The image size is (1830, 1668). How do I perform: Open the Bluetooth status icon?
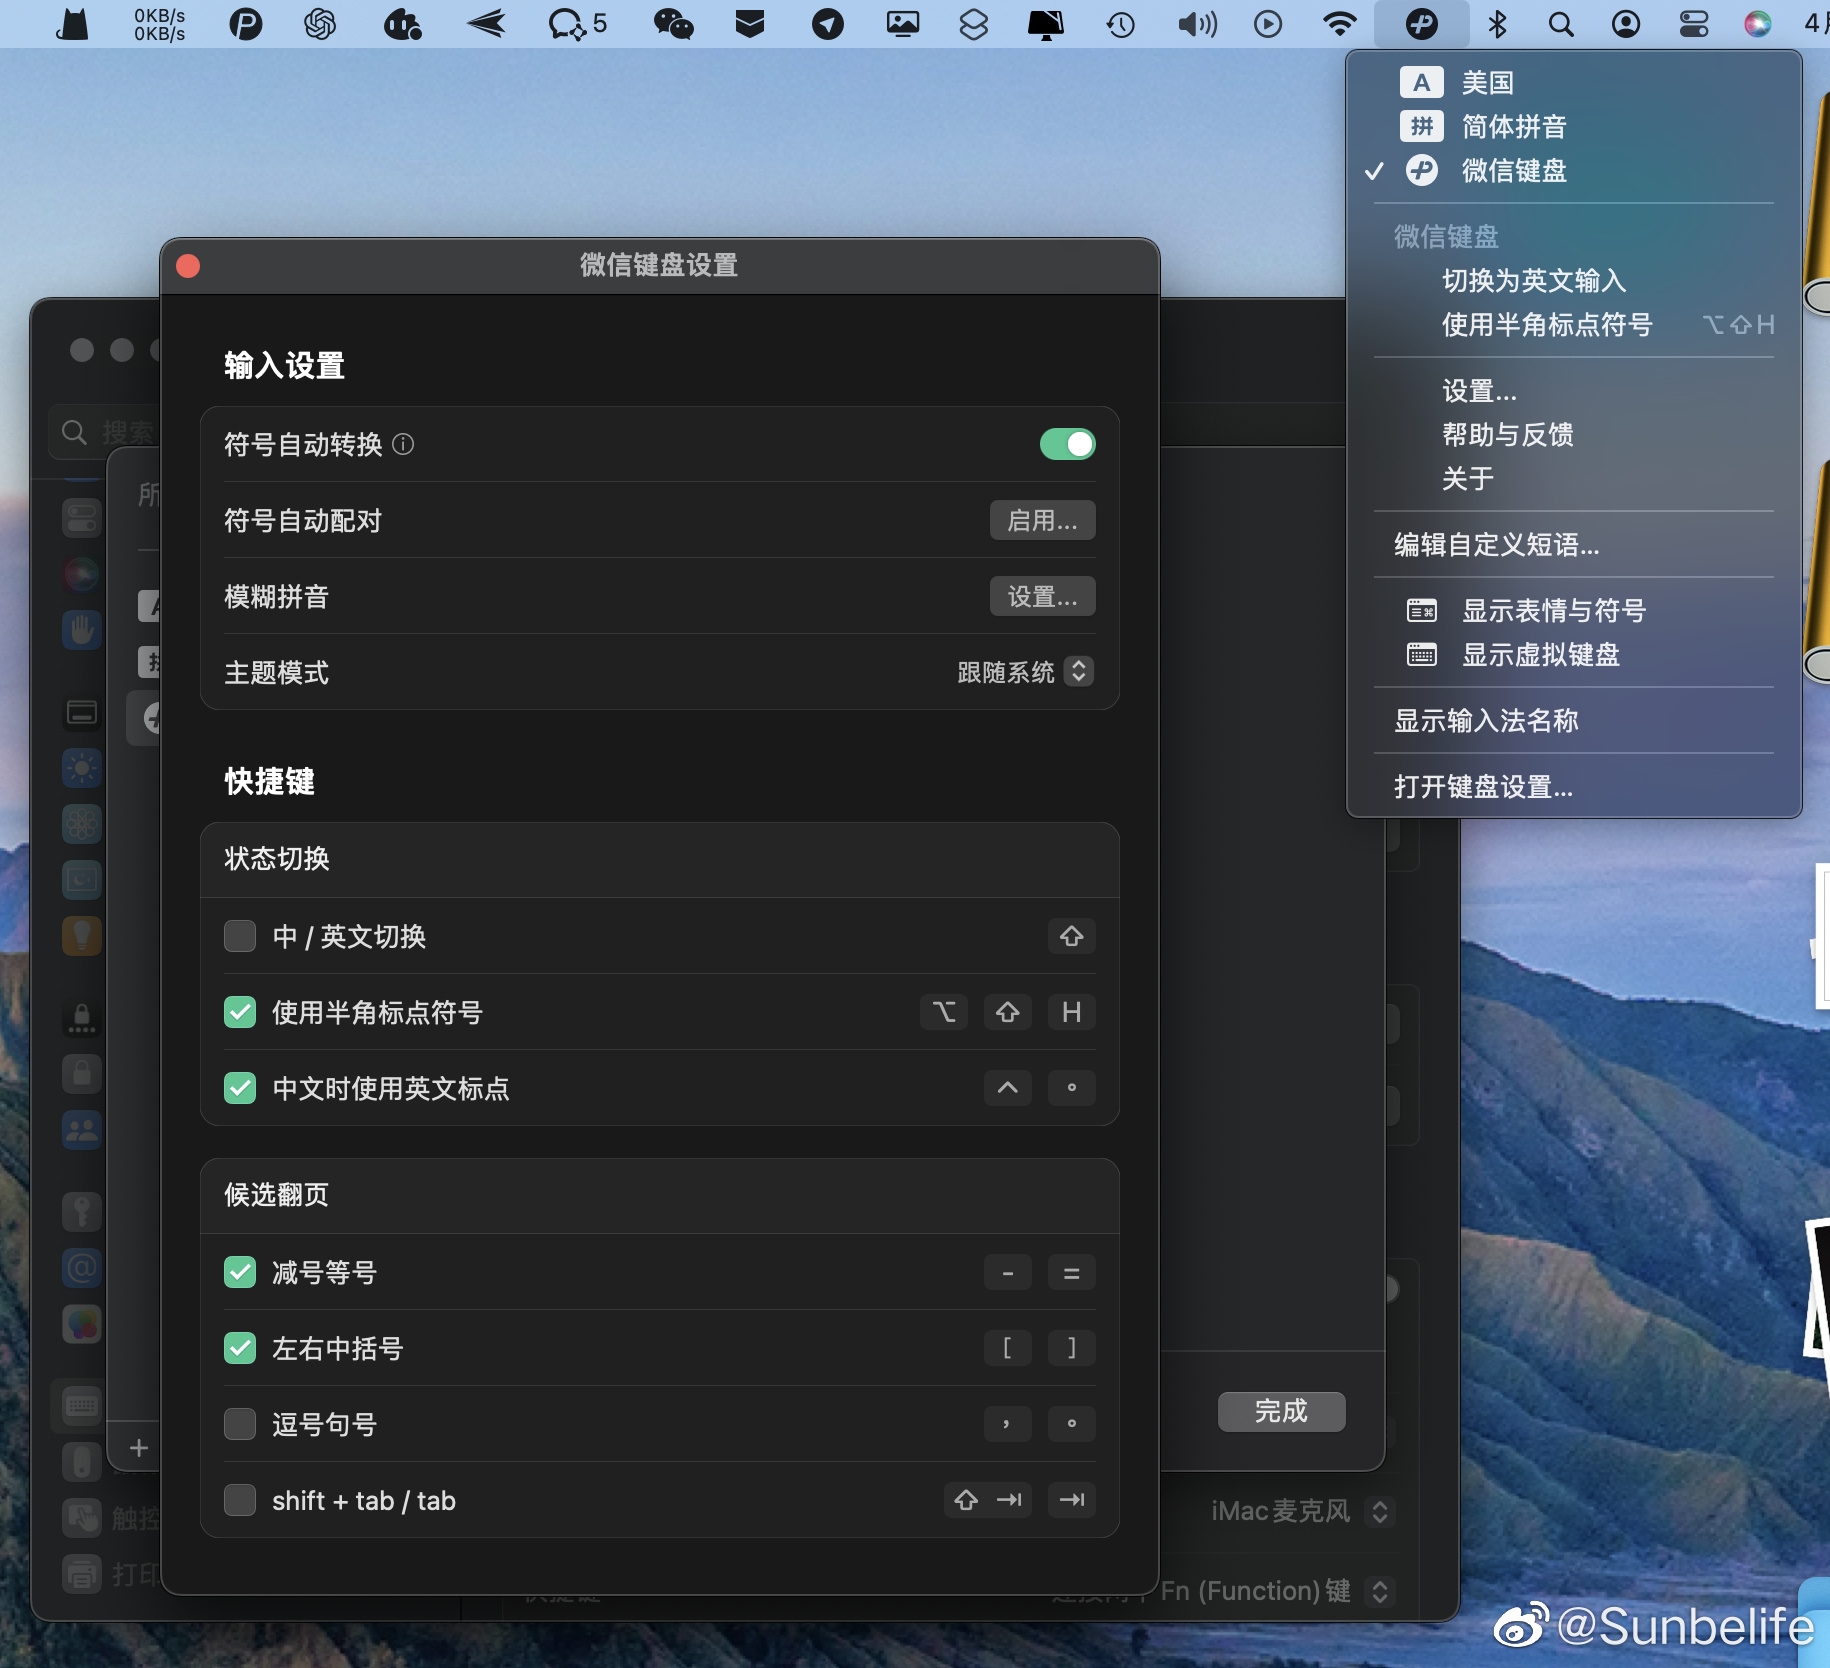[x=1497, y=24]
